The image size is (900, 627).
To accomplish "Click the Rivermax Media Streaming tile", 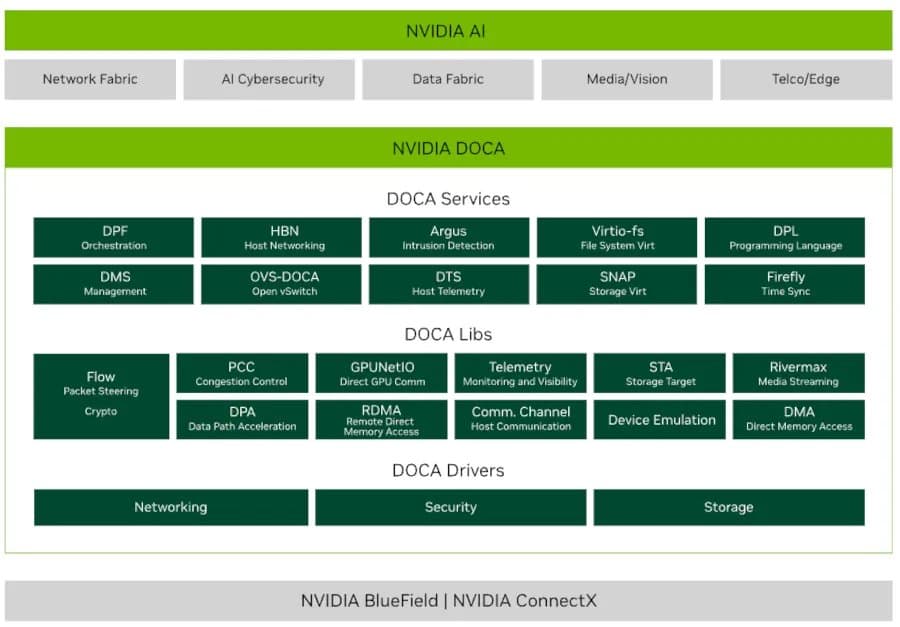I will pos(798,373).
